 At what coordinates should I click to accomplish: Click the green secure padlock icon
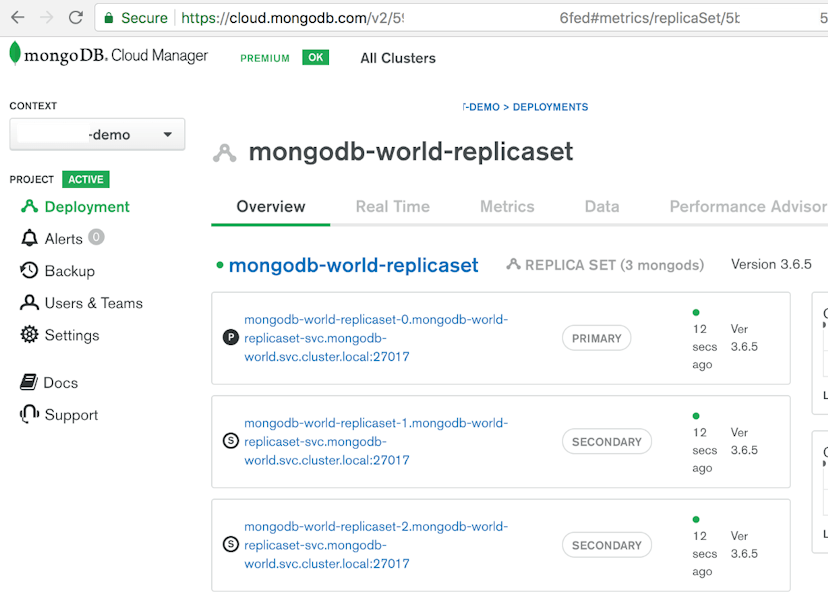tap(109, 18)
